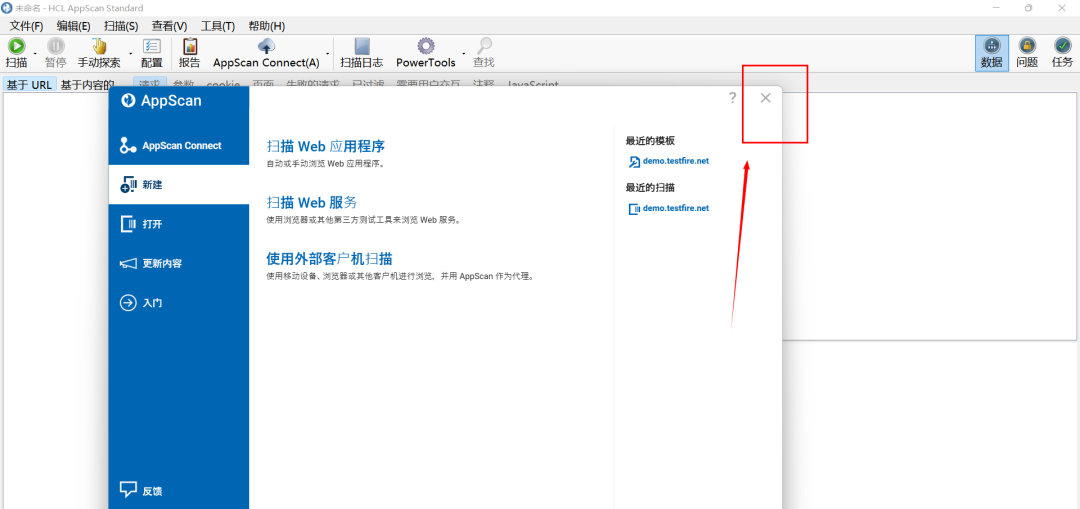
Task: Click Scan Web Service (扫描 Web 服务)
Action: click(311, 202)
